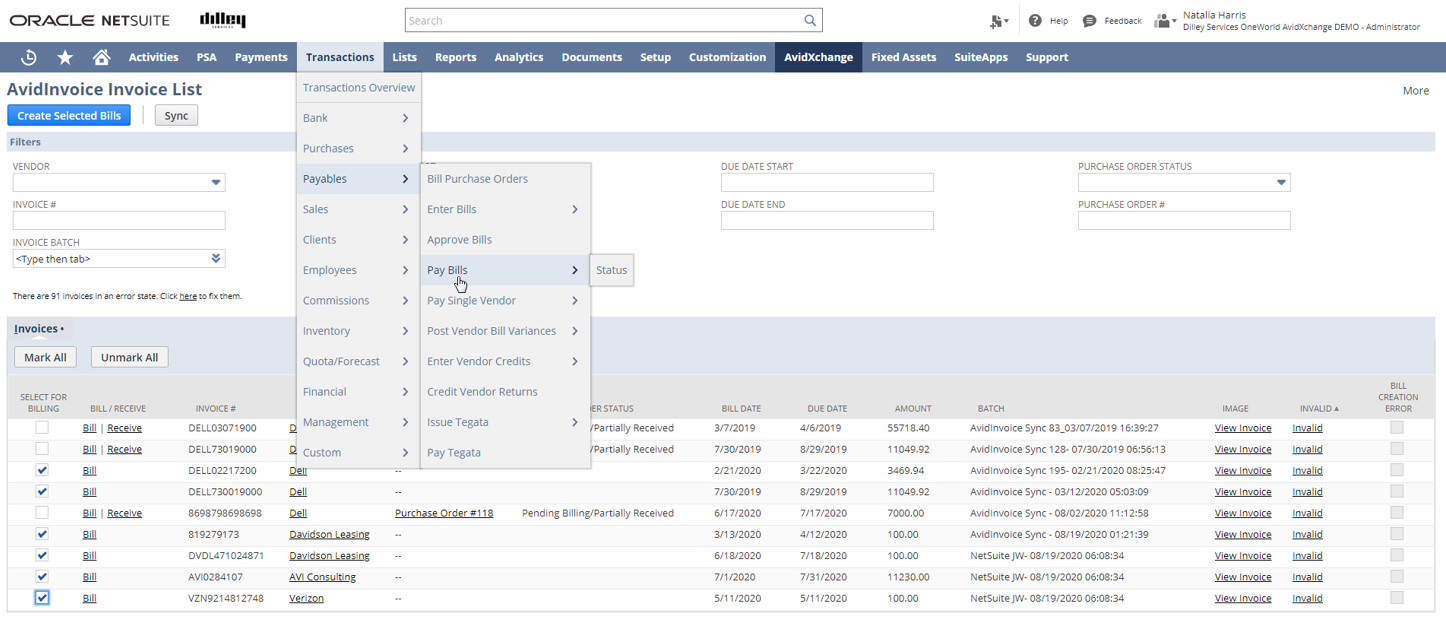Click the Help question mark icon
Image resolution: width=1446 pixels, height=629 pixels.
coord(1035,20)
